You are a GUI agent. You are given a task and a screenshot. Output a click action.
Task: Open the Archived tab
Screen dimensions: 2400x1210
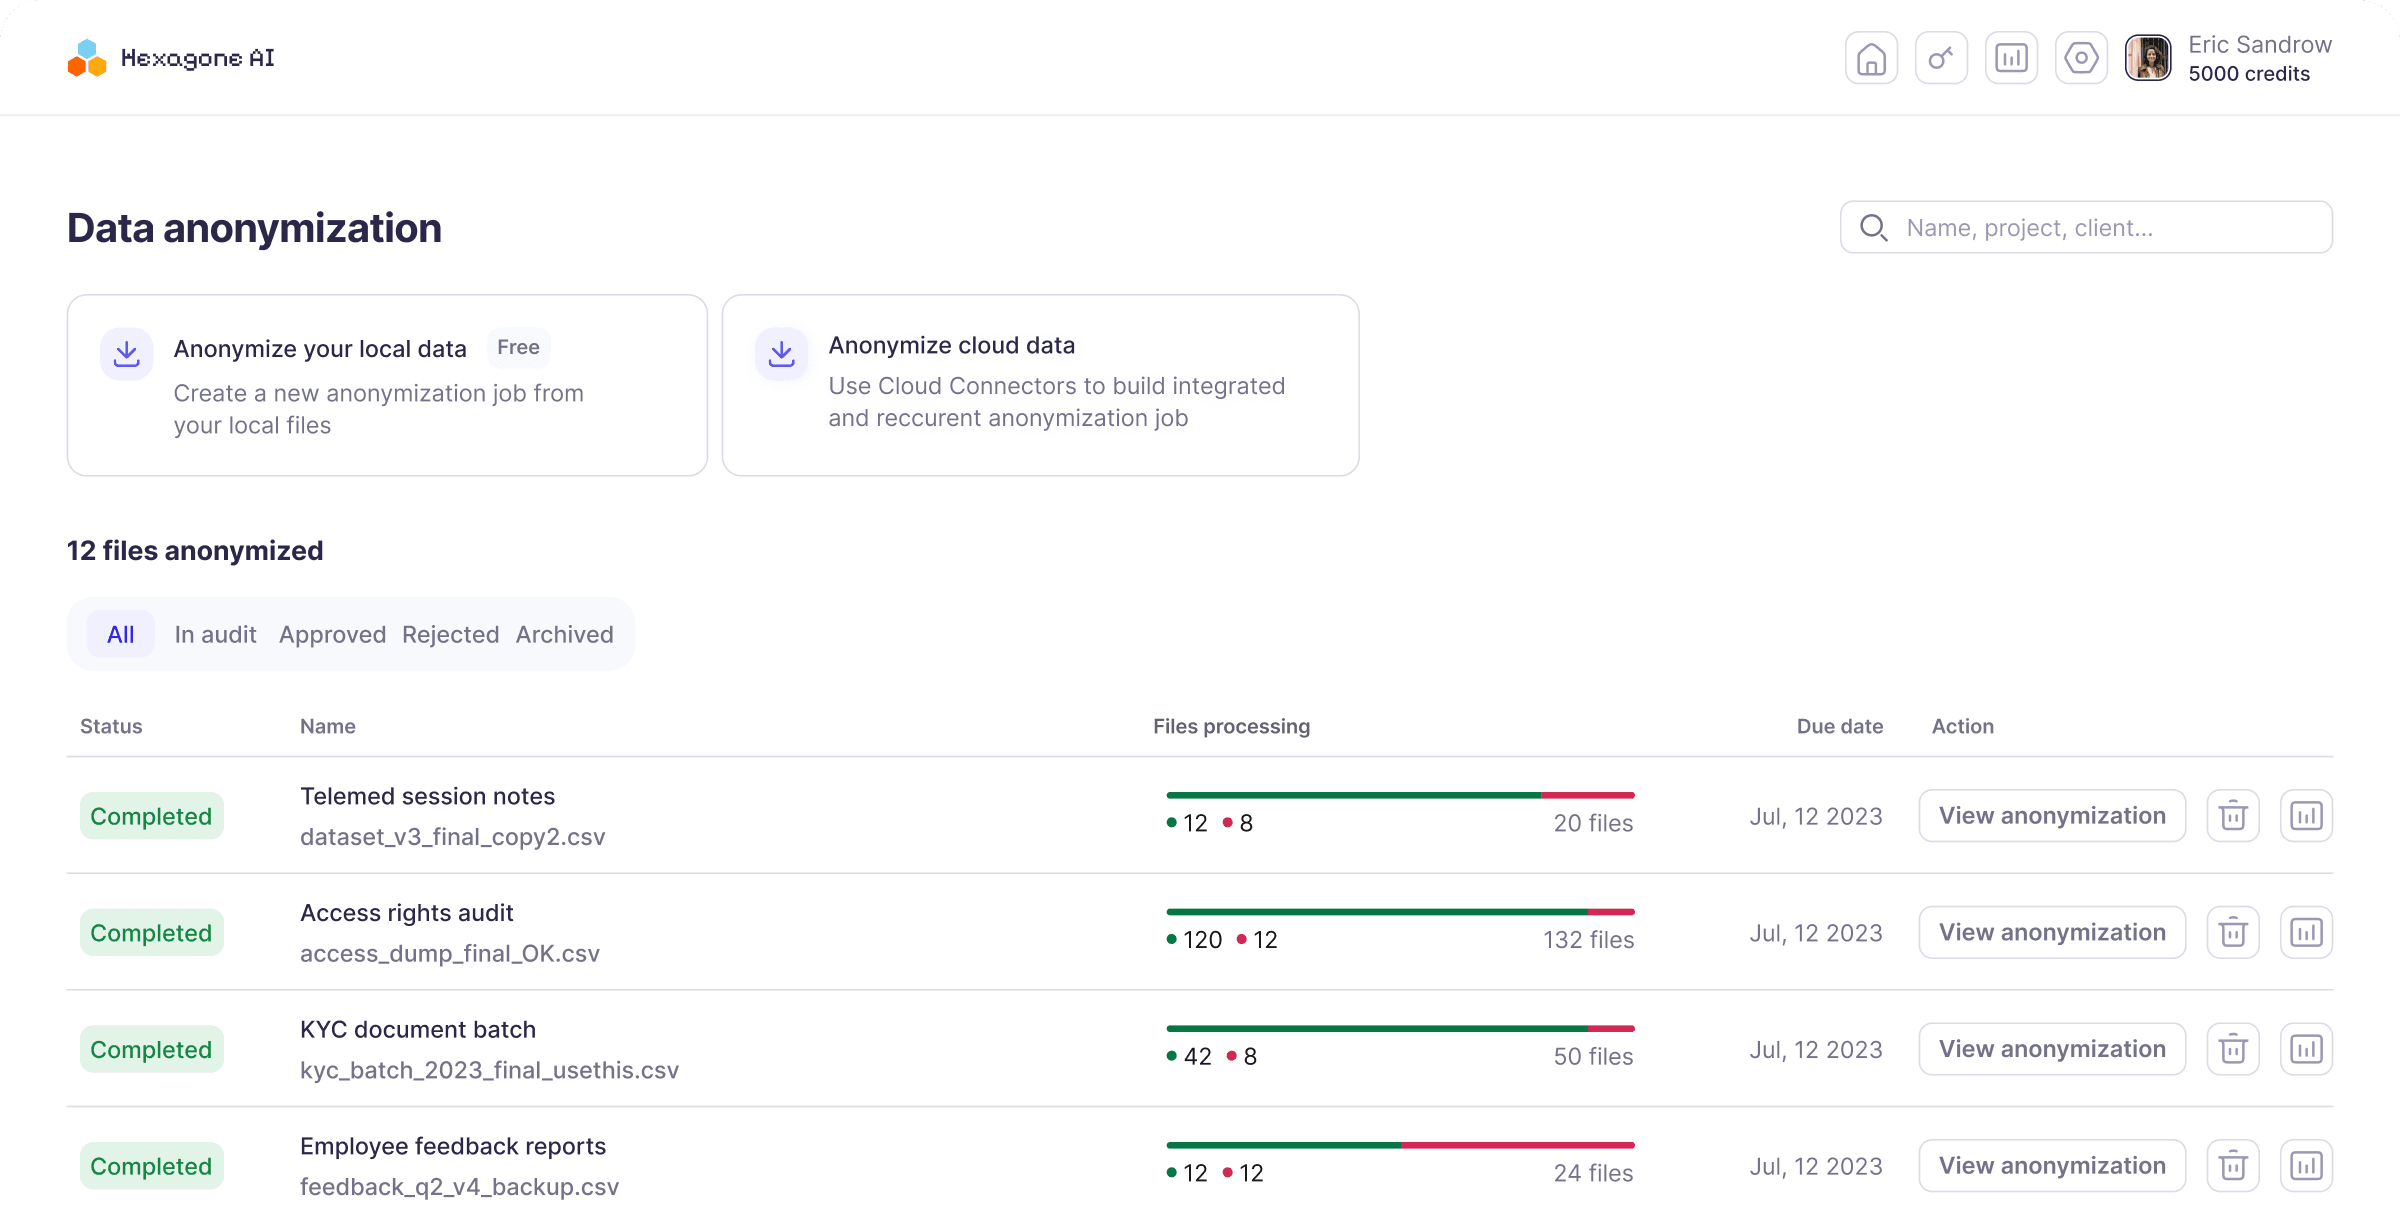point(564,634)
